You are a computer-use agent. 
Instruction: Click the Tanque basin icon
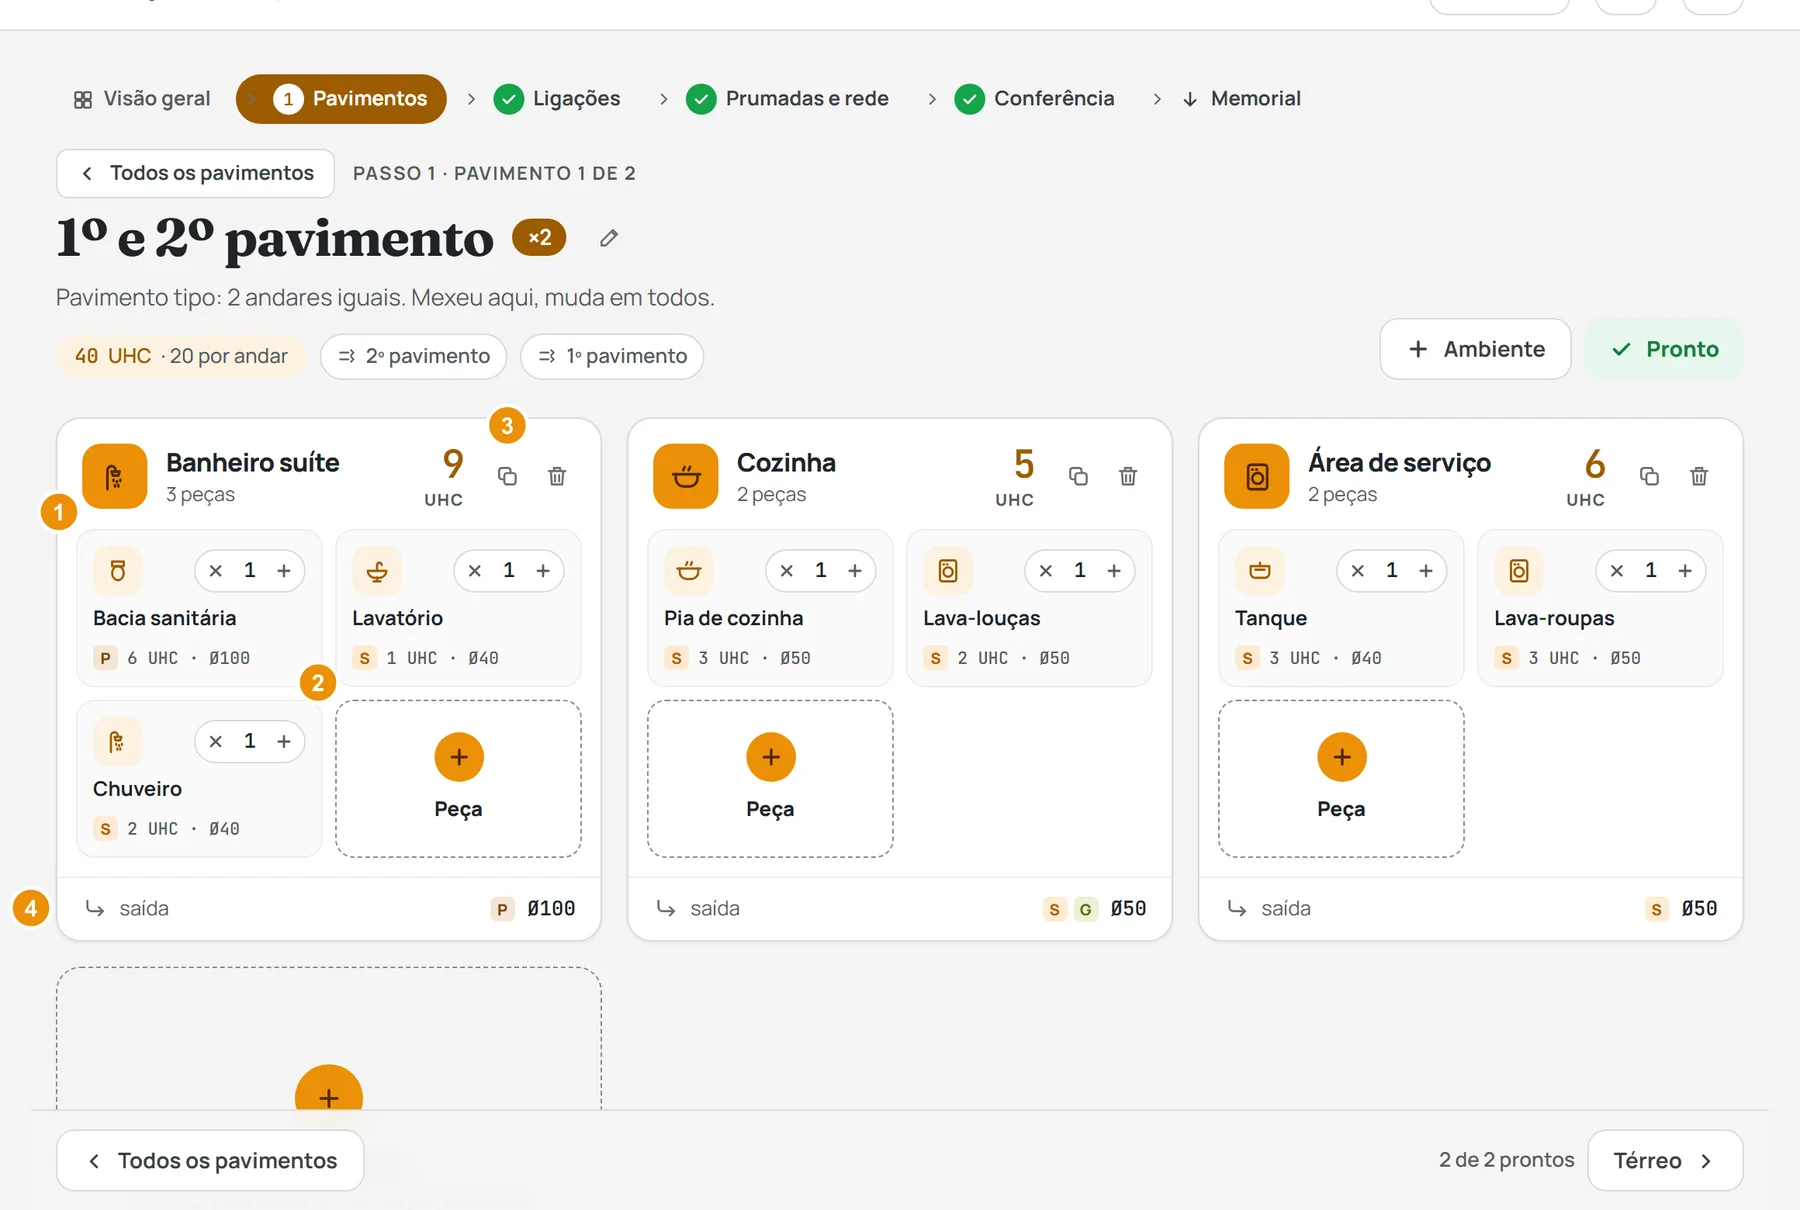1260,571
